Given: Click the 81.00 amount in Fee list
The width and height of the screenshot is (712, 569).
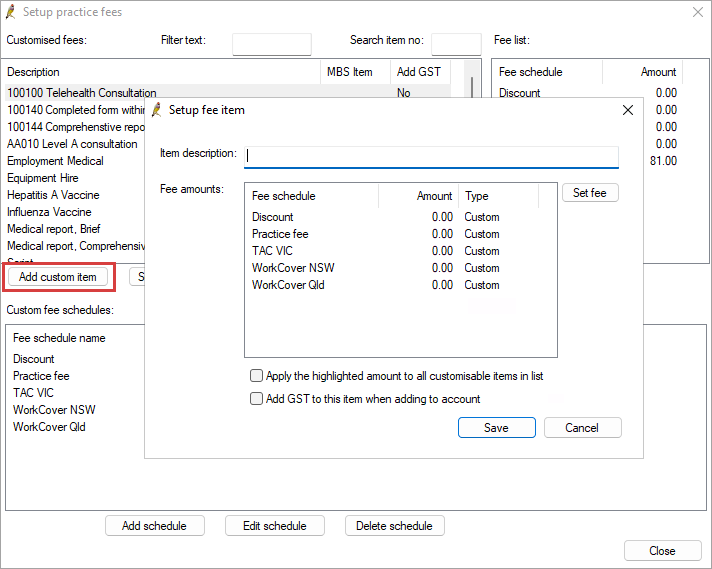Looking at the screenshot, I should pos(663,161).
